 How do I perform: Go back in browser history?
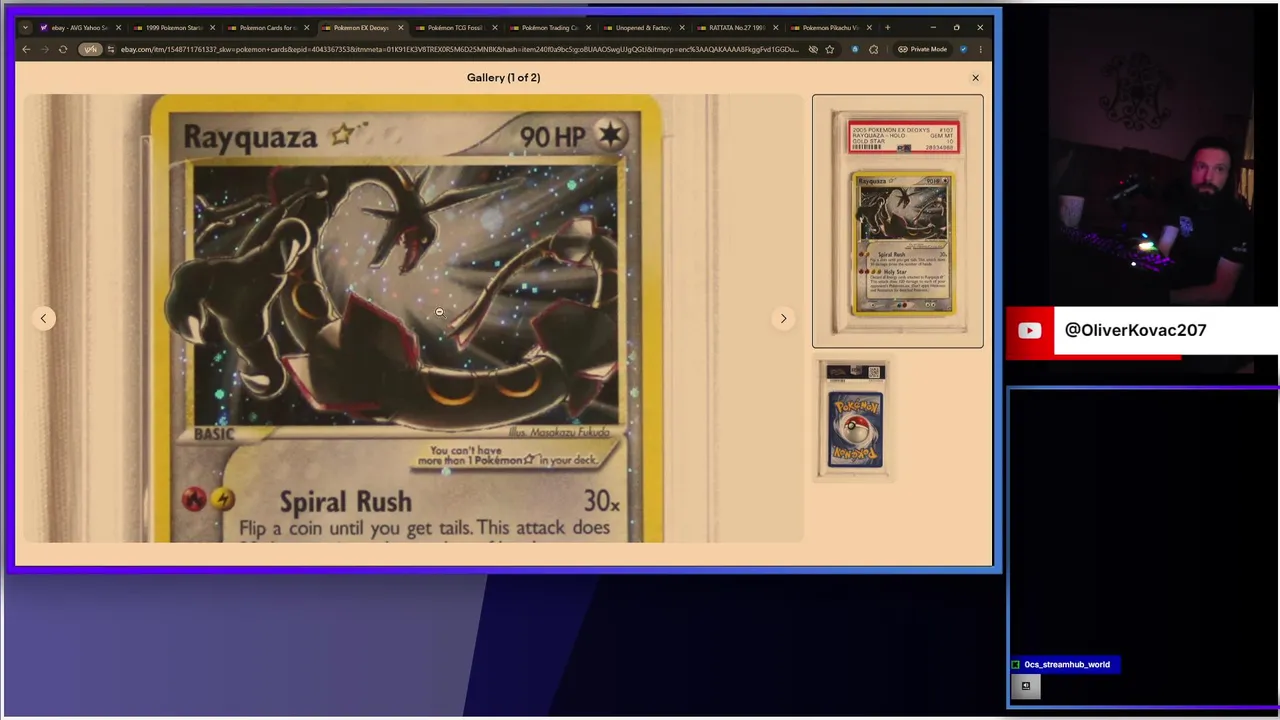click(26, 49)
